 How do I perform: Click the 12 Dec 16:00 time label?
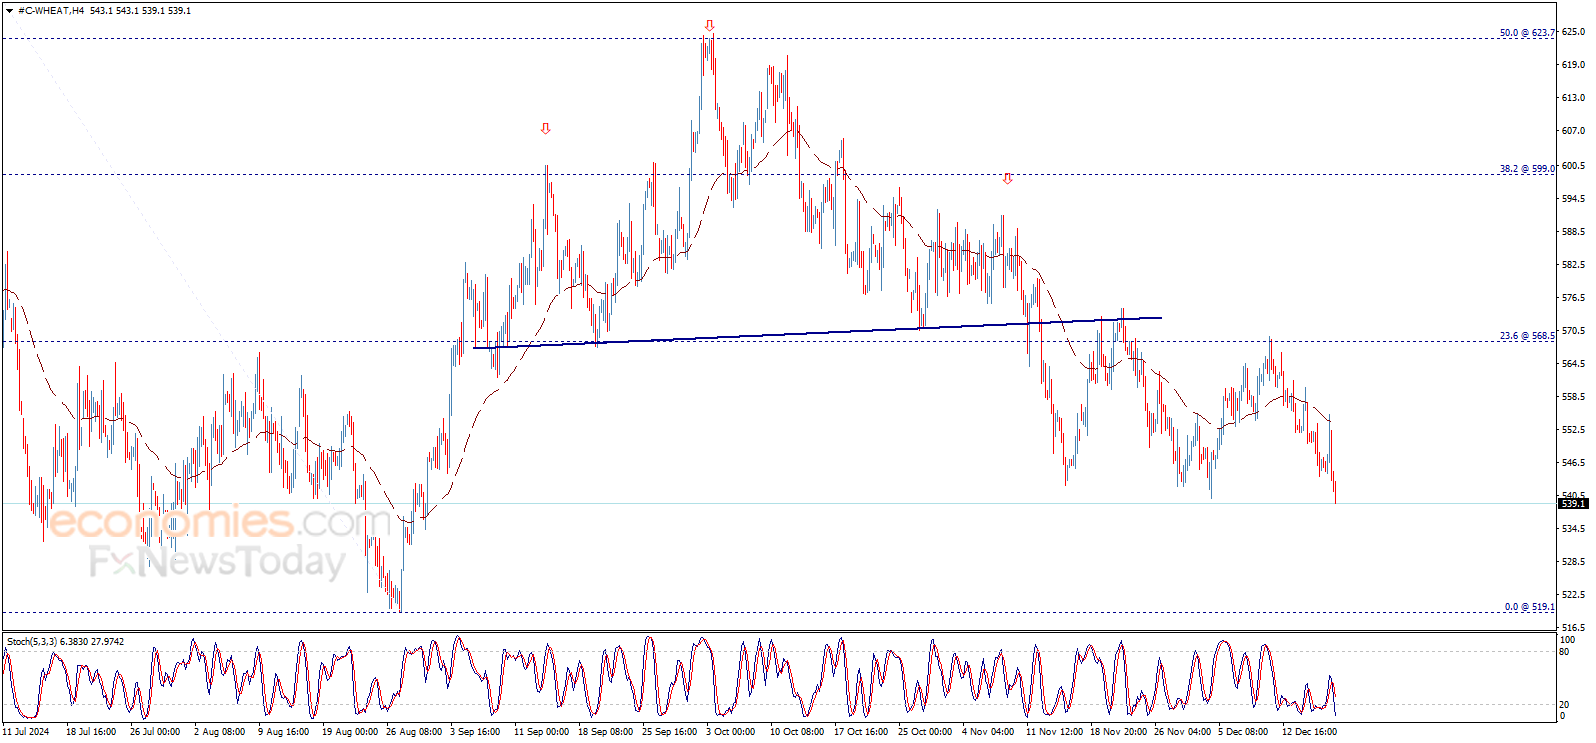(x=1309, y=732)
